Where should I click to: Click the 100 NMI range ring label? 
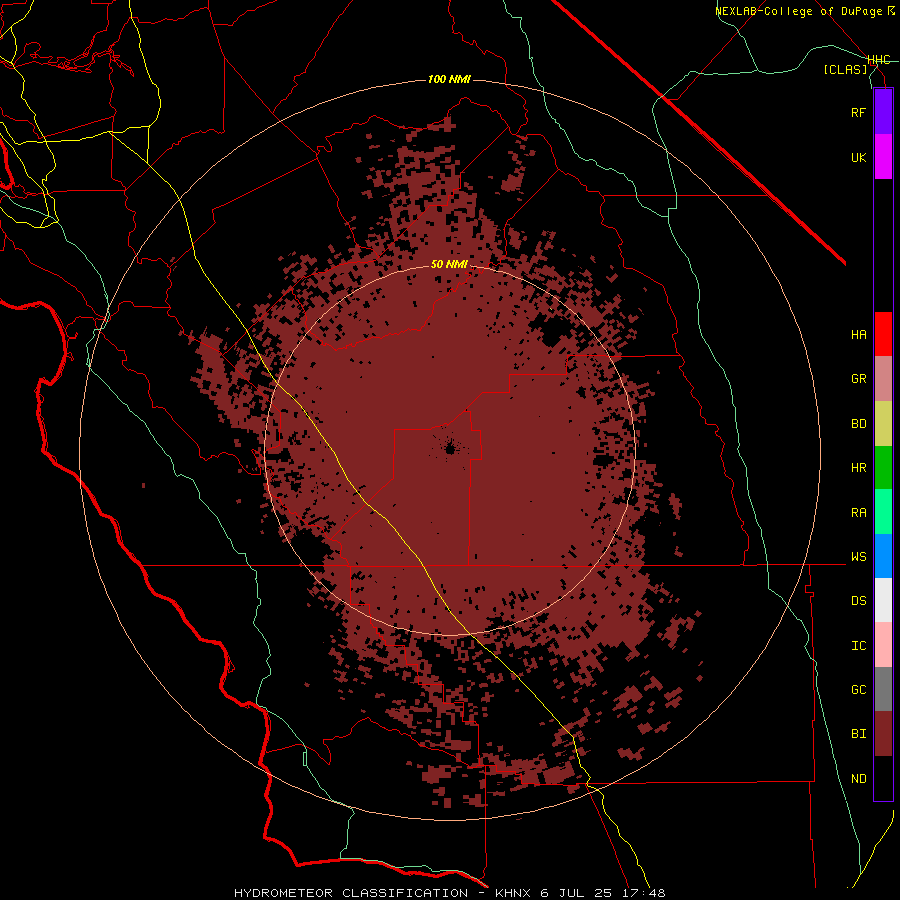click(x=449, y=79)
